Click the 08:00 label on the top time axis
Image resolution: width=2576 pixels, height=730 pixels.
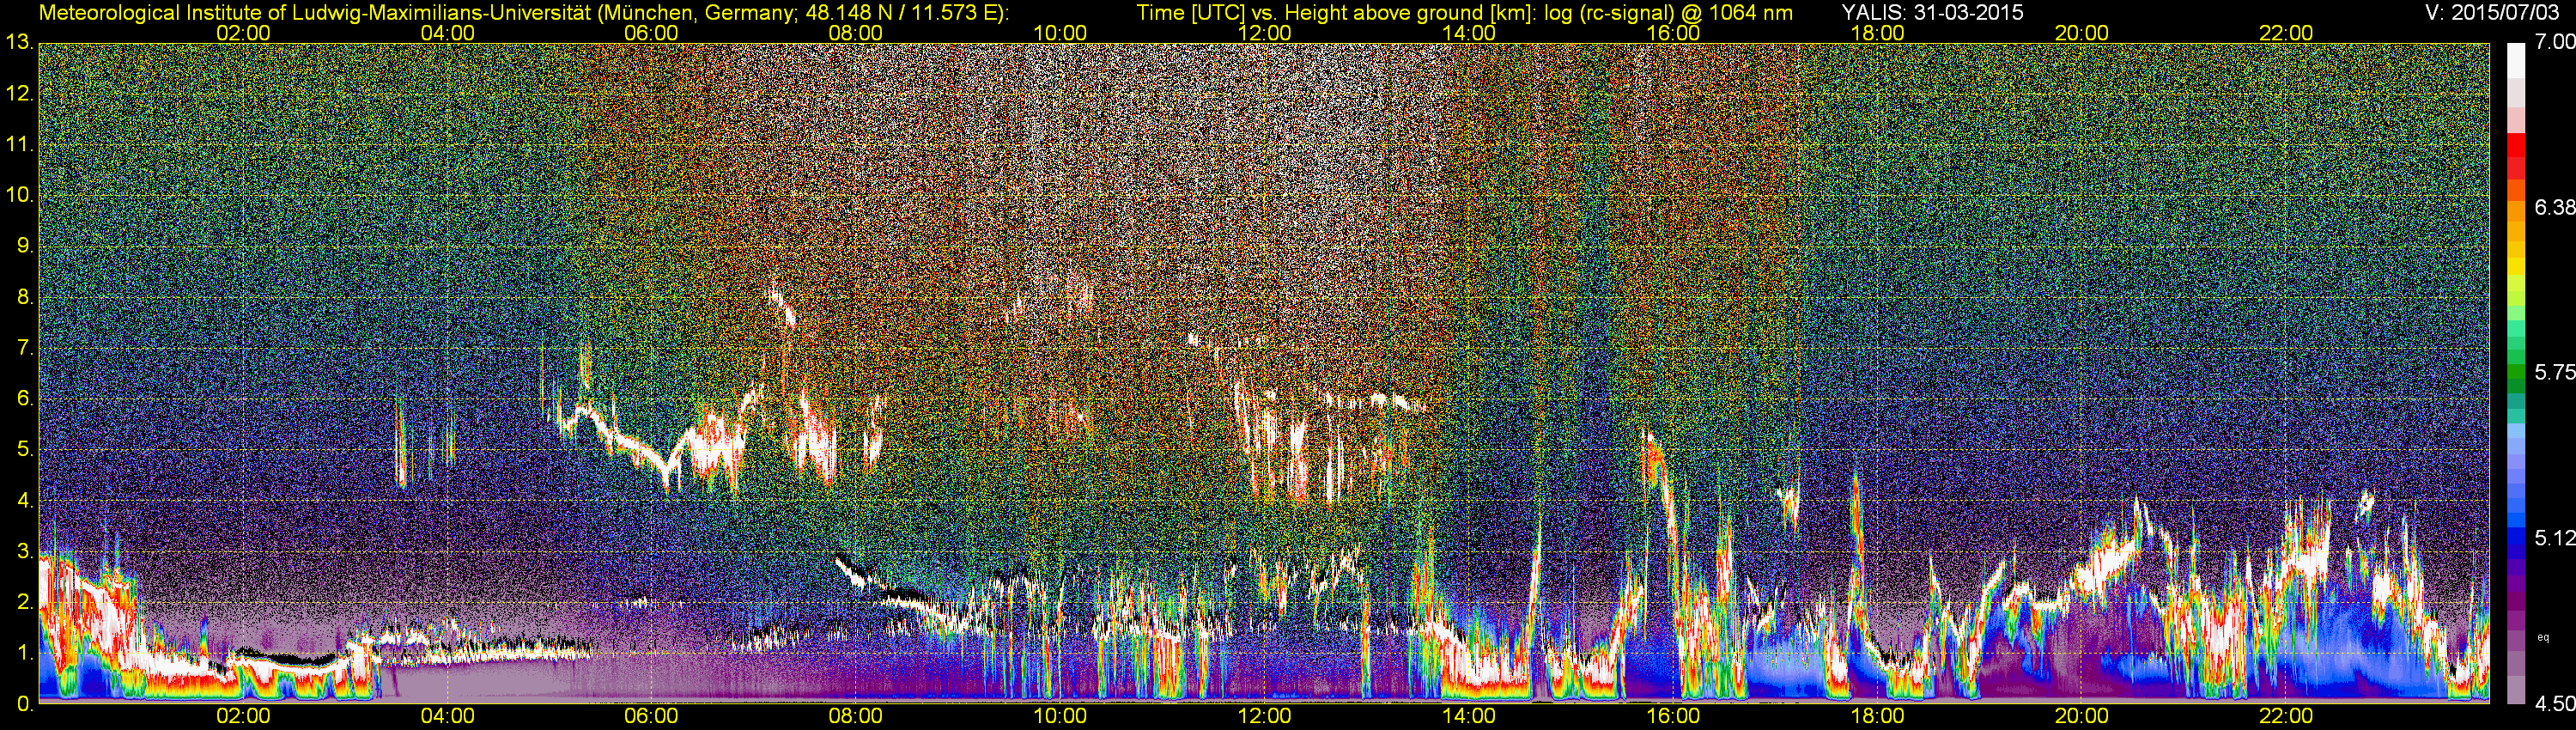pos(856,33)
